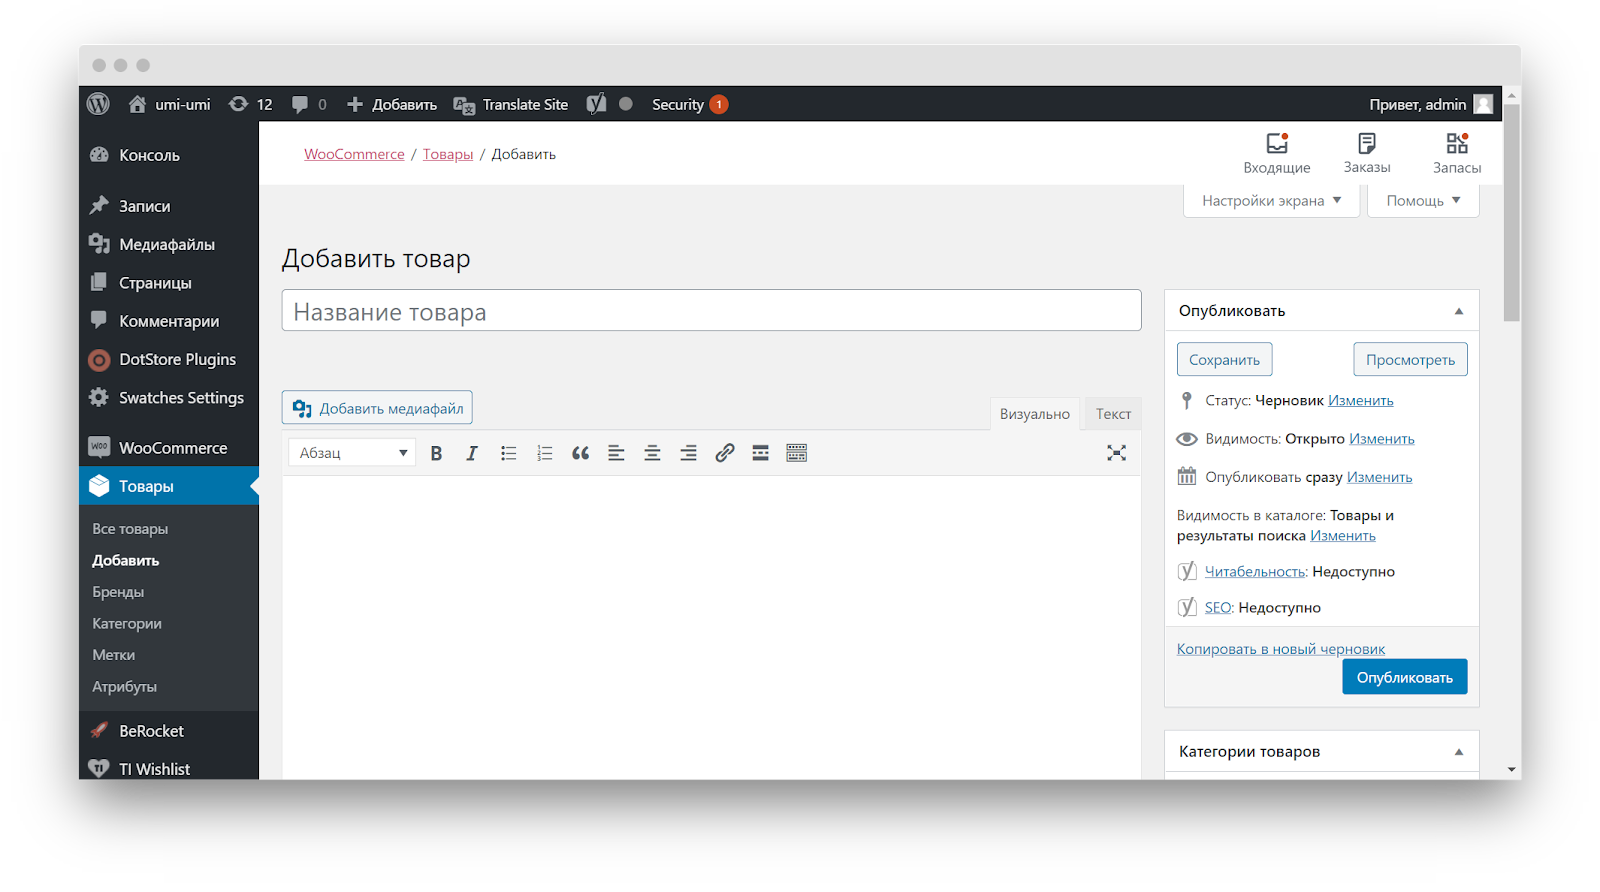
Task: Open the Привет, admin profile menu
Action: point(1431,104)
